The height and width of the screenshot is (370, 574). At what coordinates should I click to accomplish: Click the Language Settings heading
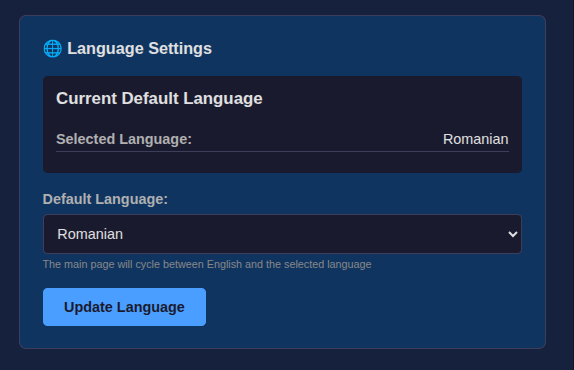tap(139, 49)
